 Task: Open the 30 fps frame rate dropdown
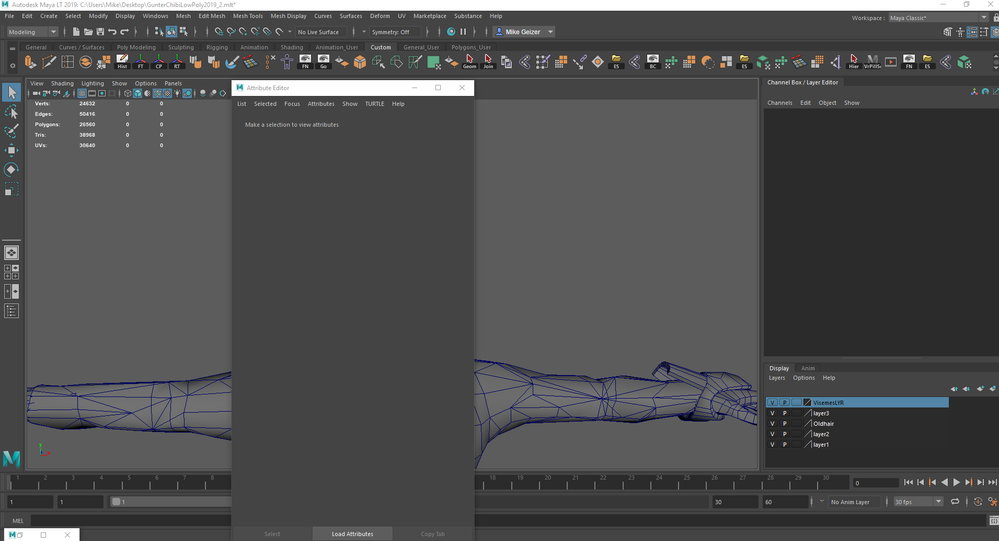[x=917, y=501]
